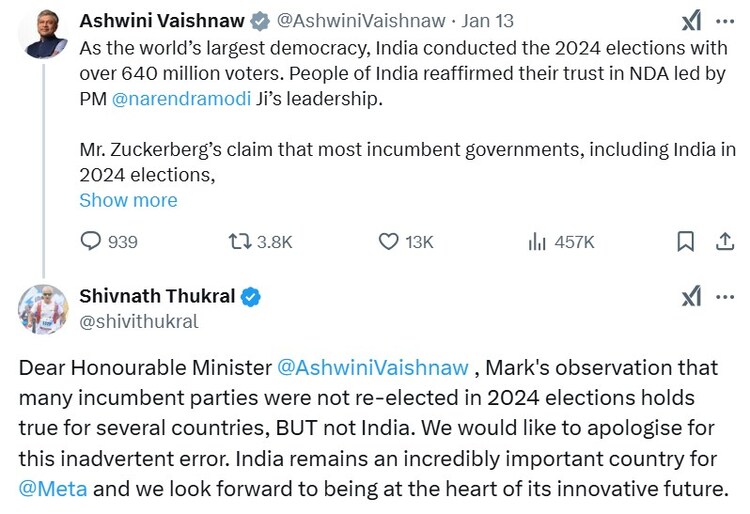Screen dimensions: 750x514
Task: Open more options on Vaishnaw's post
Action: point(725,22)
